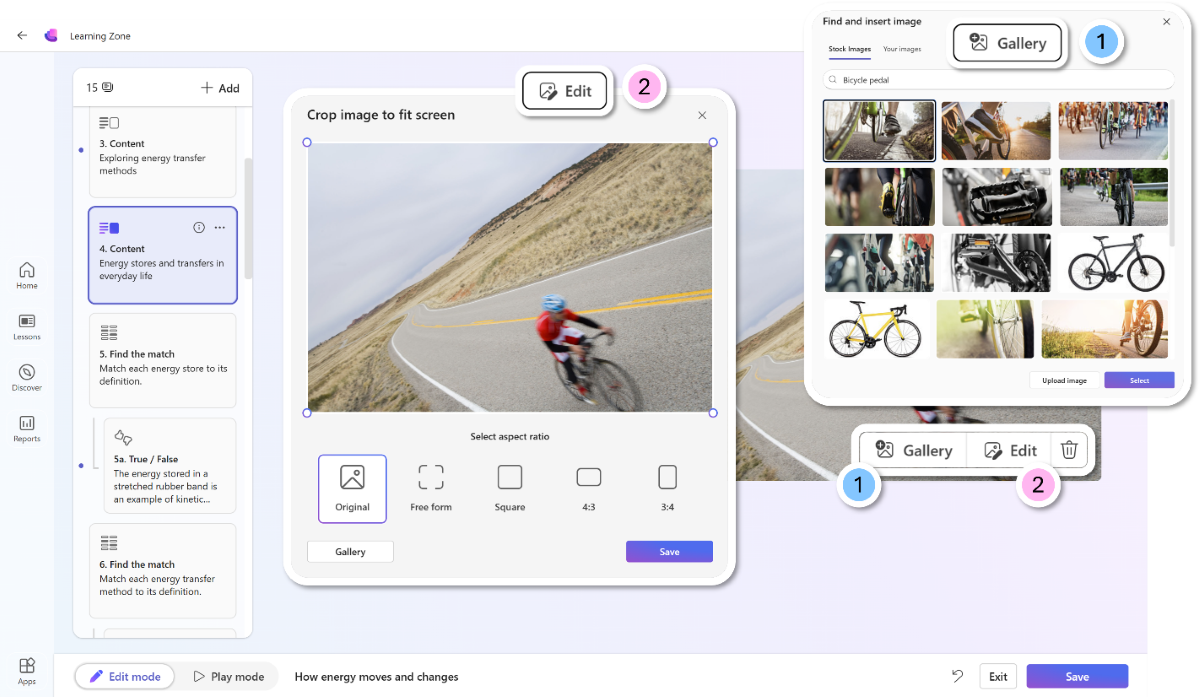Open more options on slide 4 card
This screenshot has width=1200, height=697.
(220, 228)
